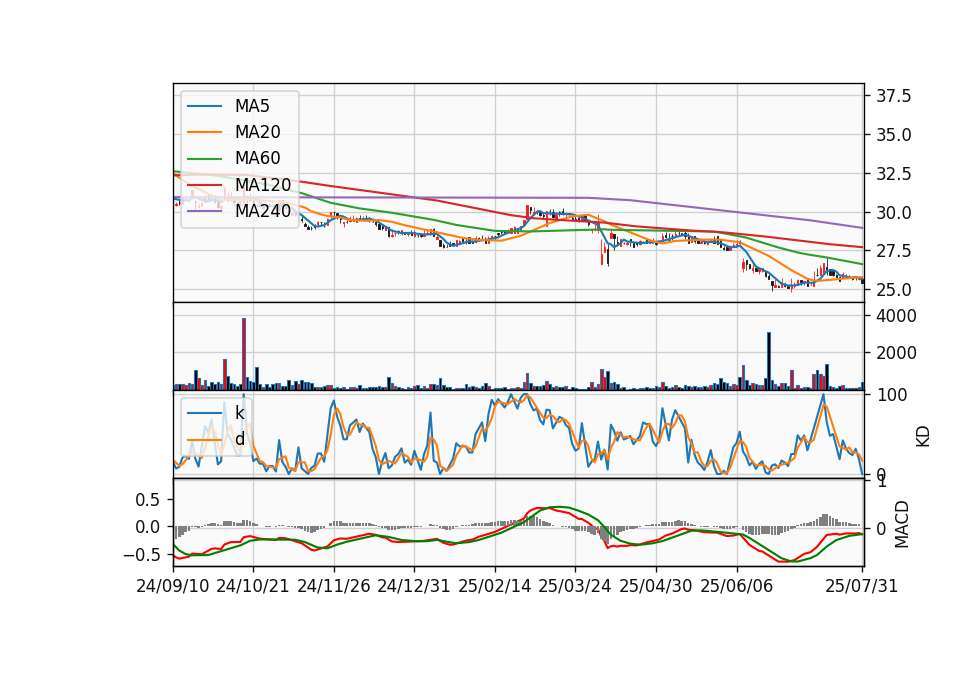Click the 25/02/14 date label
Screen dimensions: 960x690
click(x=495, y=586)
